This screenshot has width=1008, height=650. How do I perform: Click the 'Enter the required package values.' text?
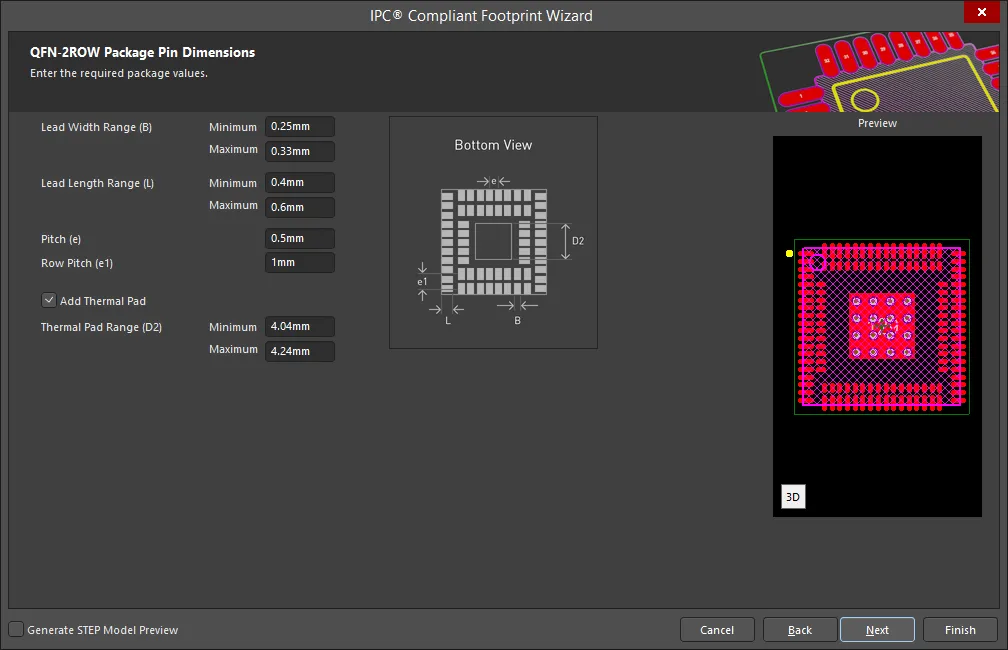(x=119, y=73)
